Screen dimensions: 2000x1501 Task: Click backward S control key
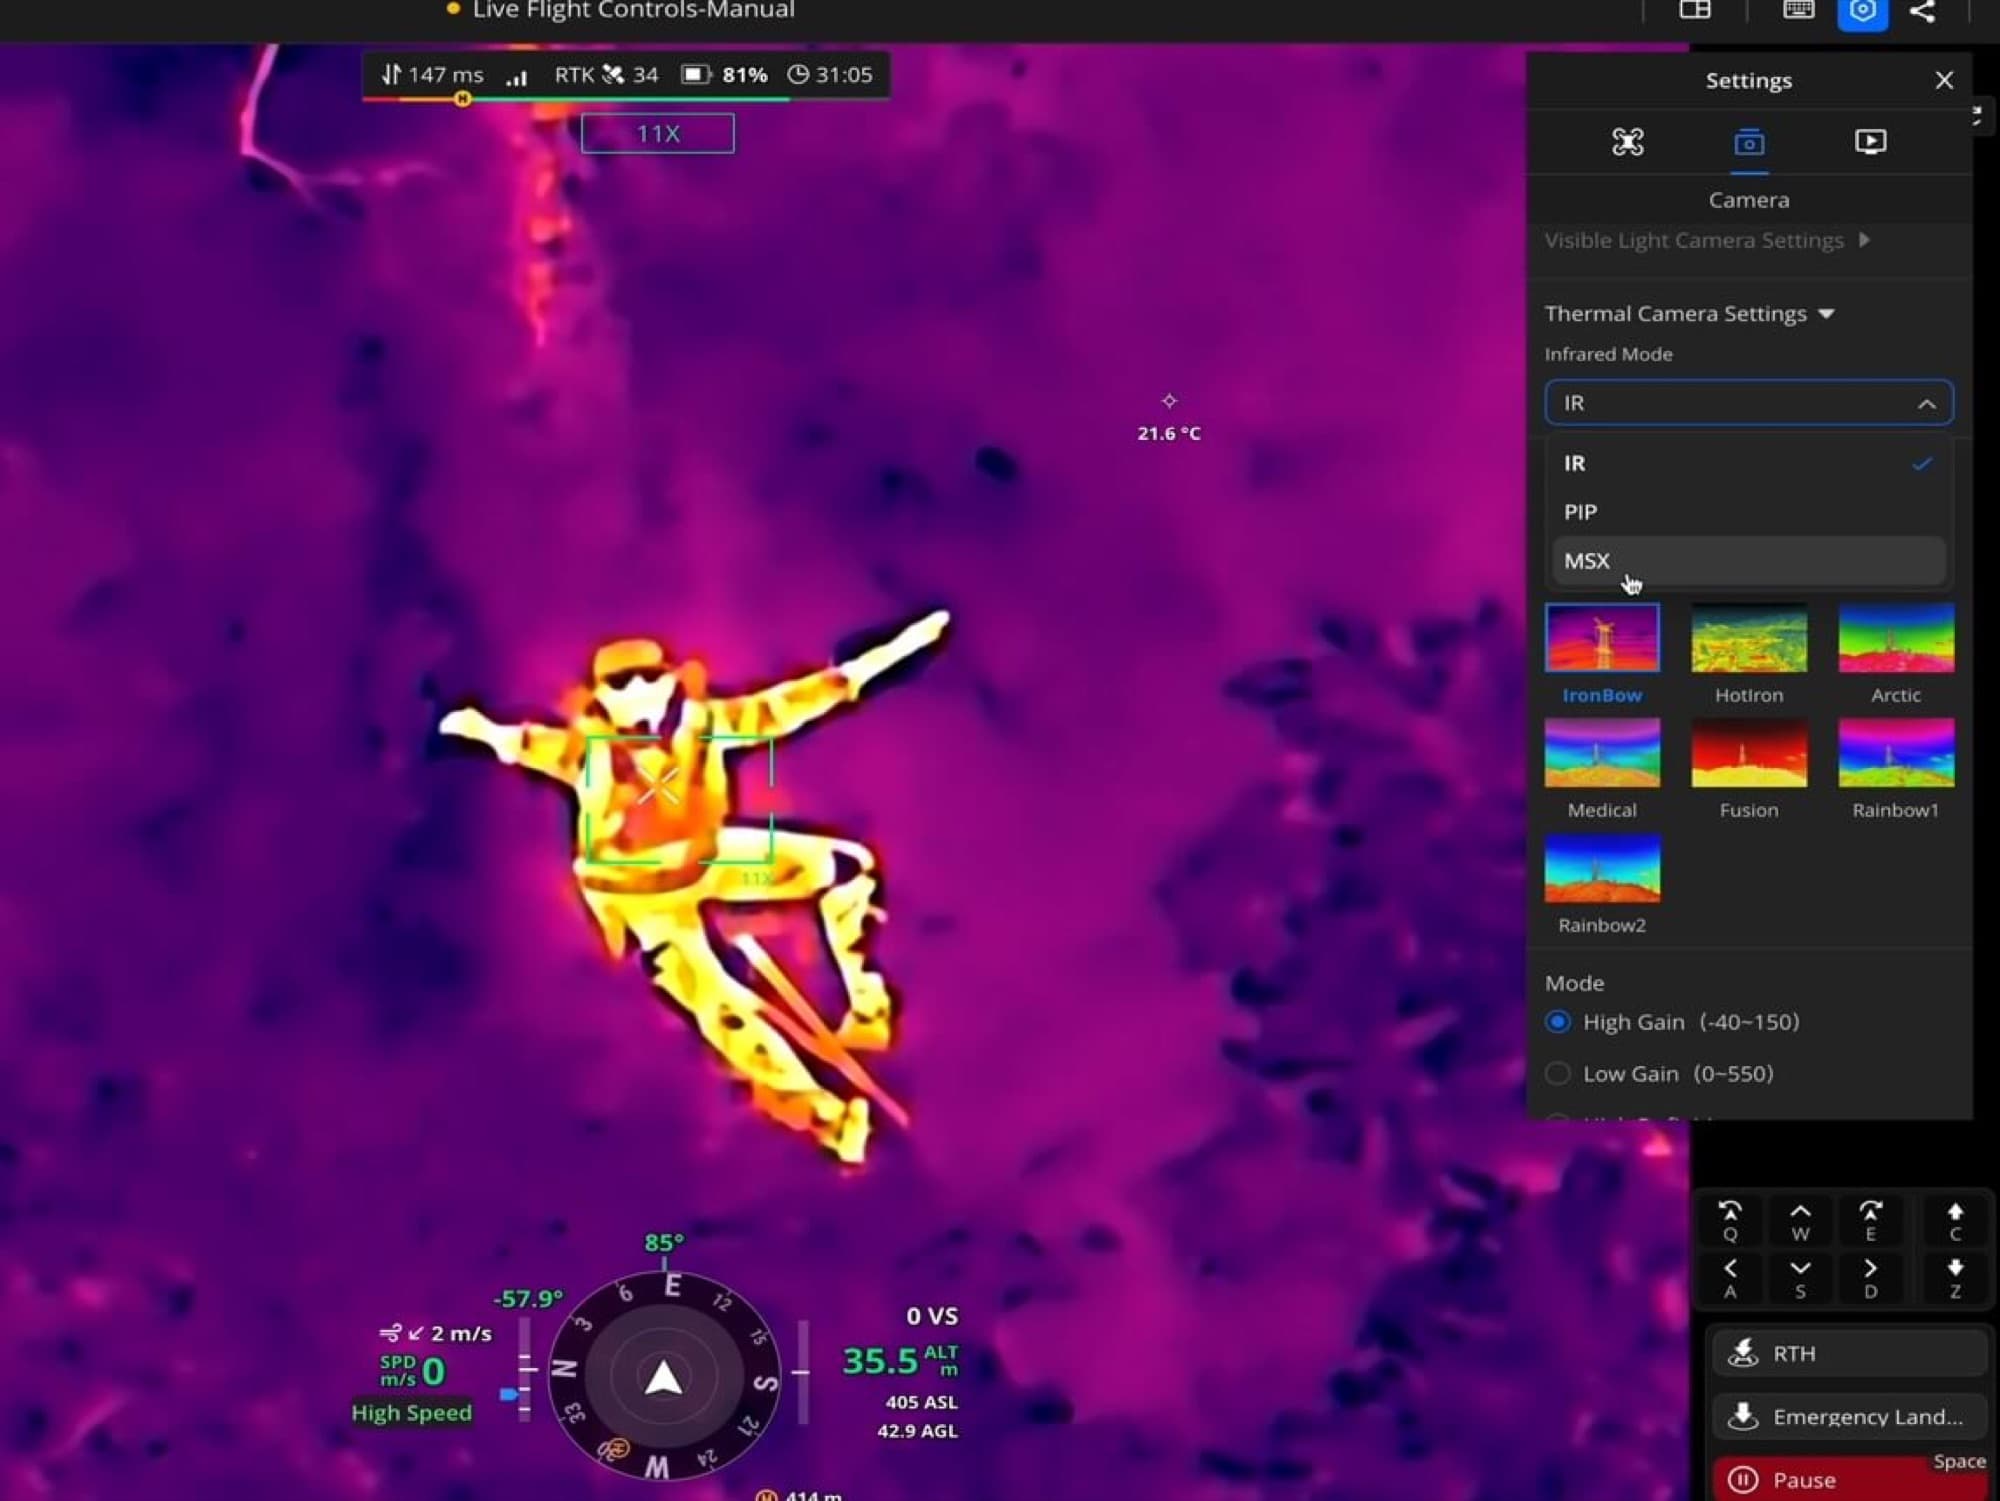pos(1800,1278)
